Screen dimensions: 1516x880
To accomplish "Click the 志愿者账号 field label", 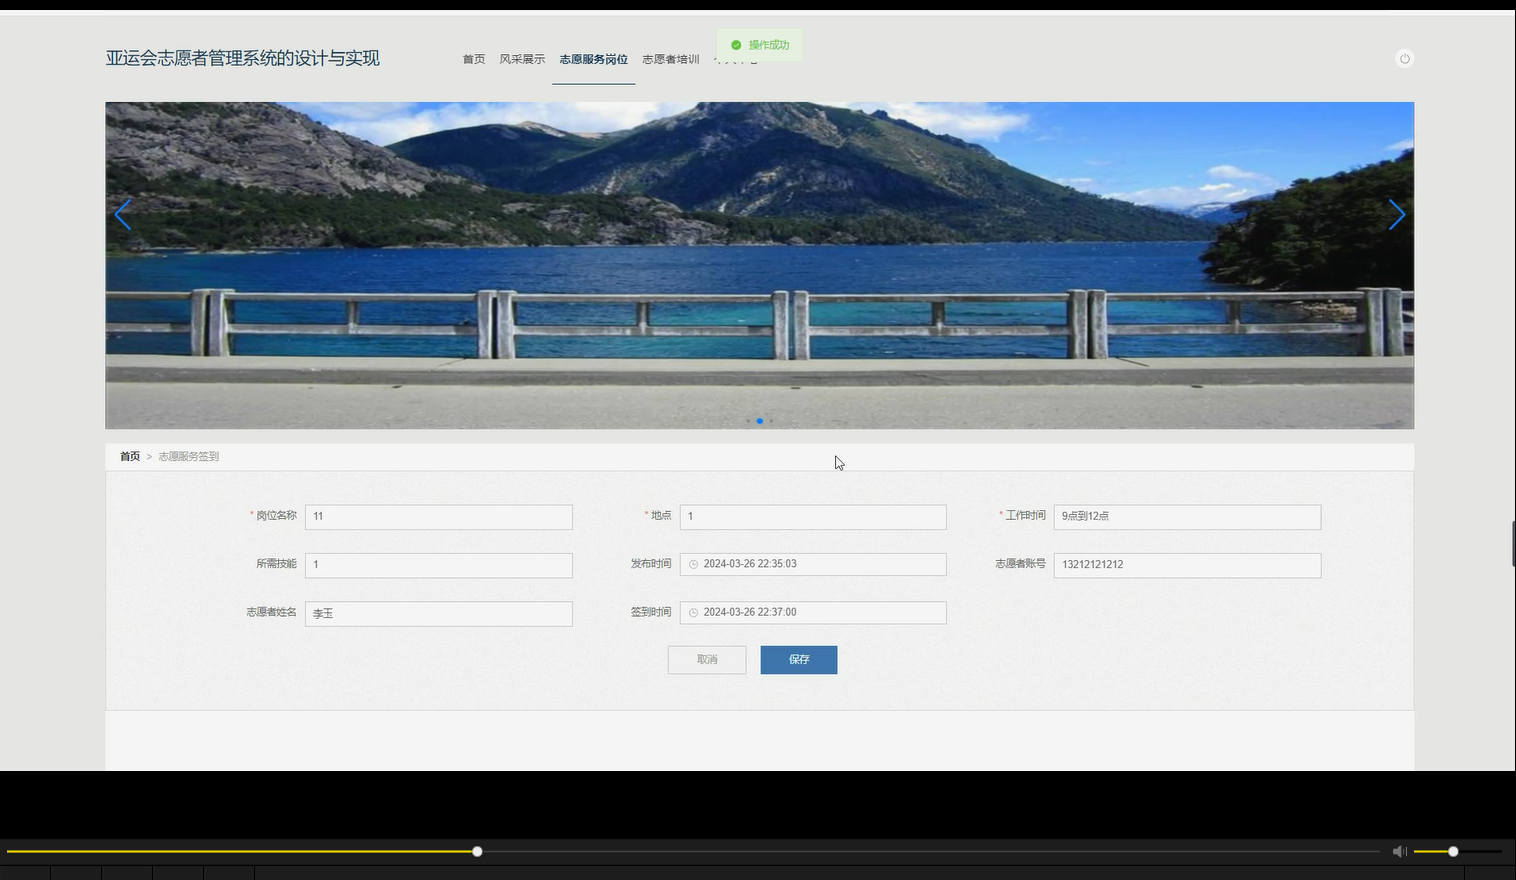I will click(1020, 564).
